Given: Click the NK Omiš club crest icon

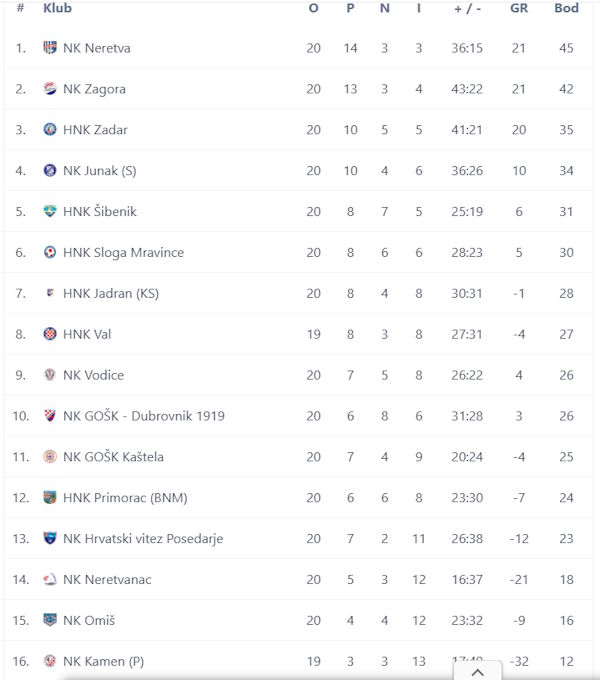Looking at the screenshot, I should [50, 620].
